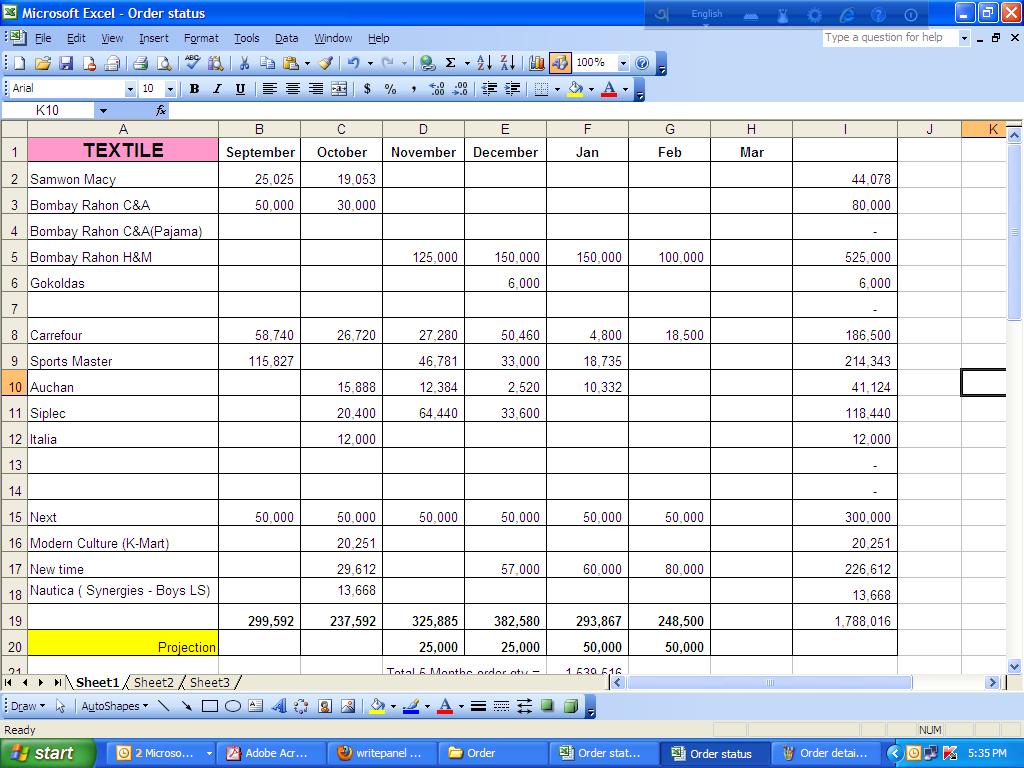Open the Order folder taskbar button
The width and height of the screenshot is (1024, 768).
(x=492, y=753)
